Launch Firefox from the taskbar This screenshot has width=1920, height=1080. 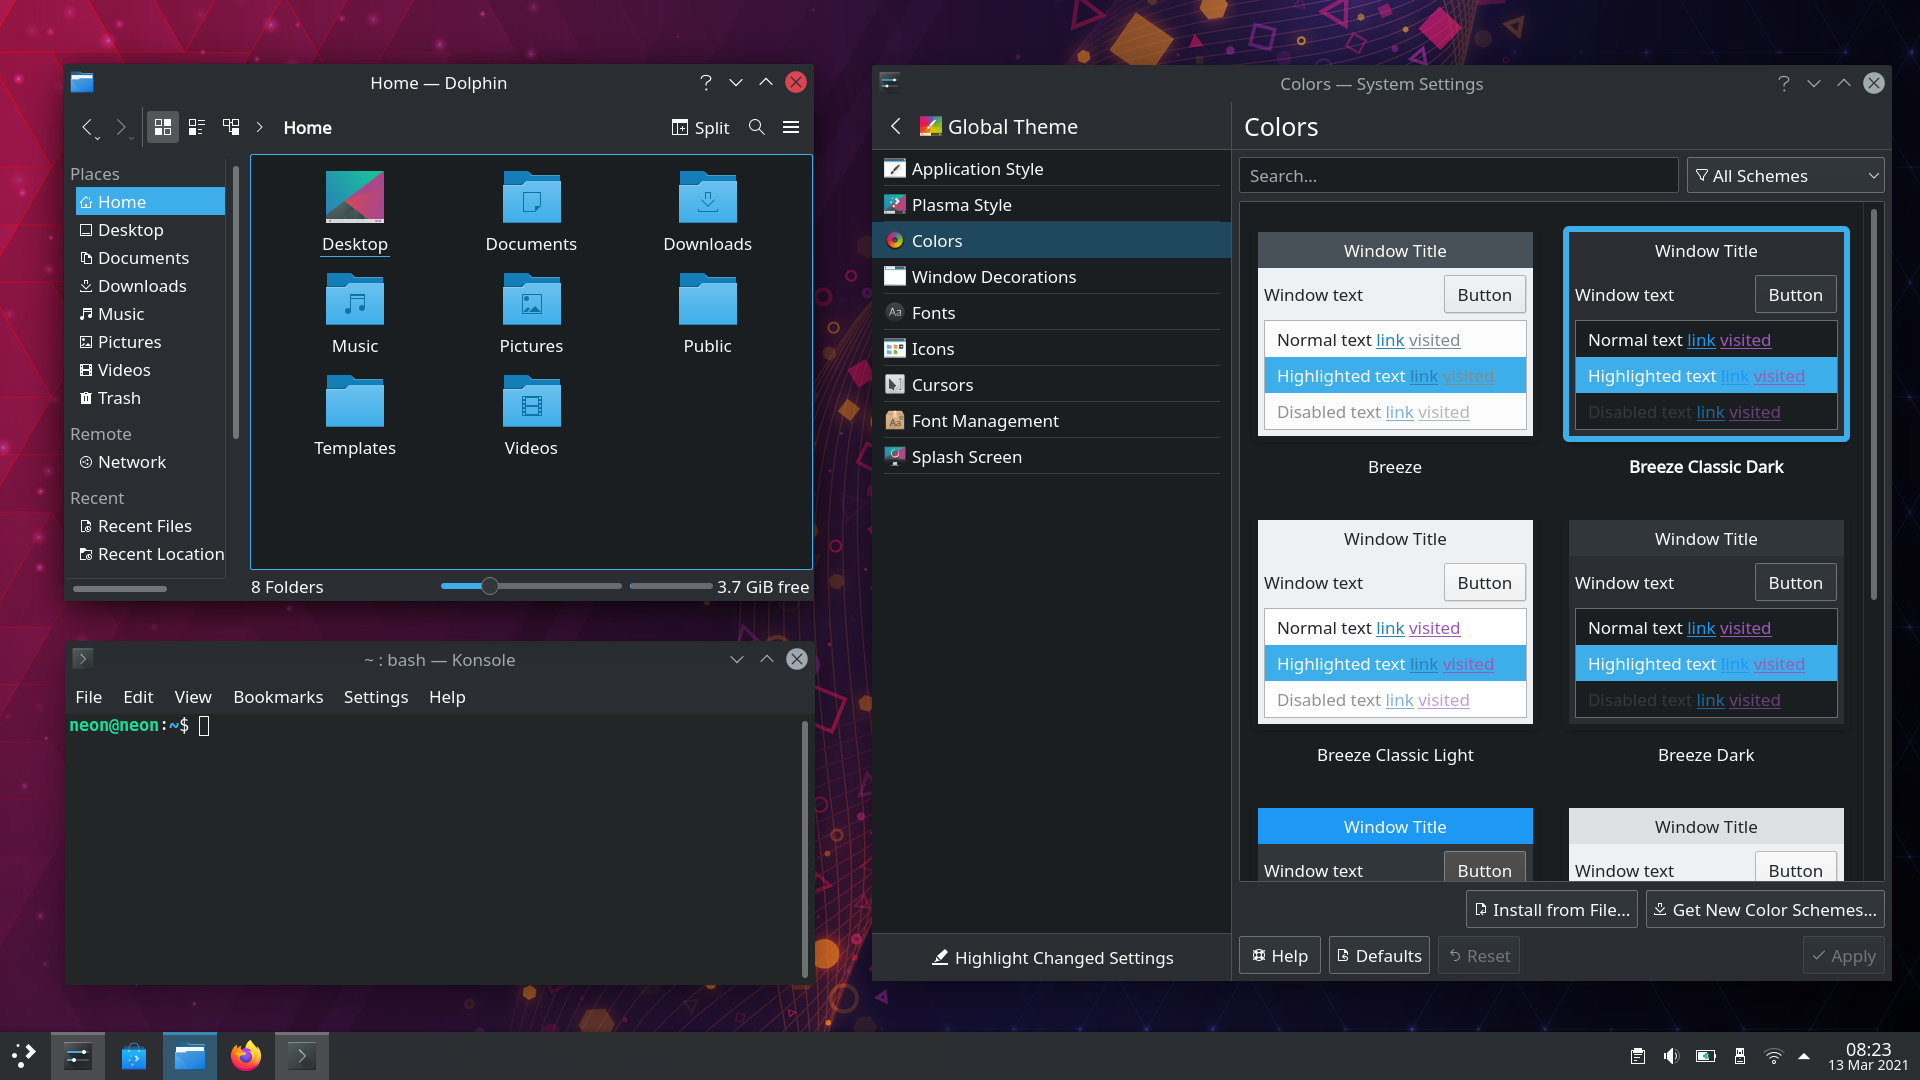[x=246, y=1056]
